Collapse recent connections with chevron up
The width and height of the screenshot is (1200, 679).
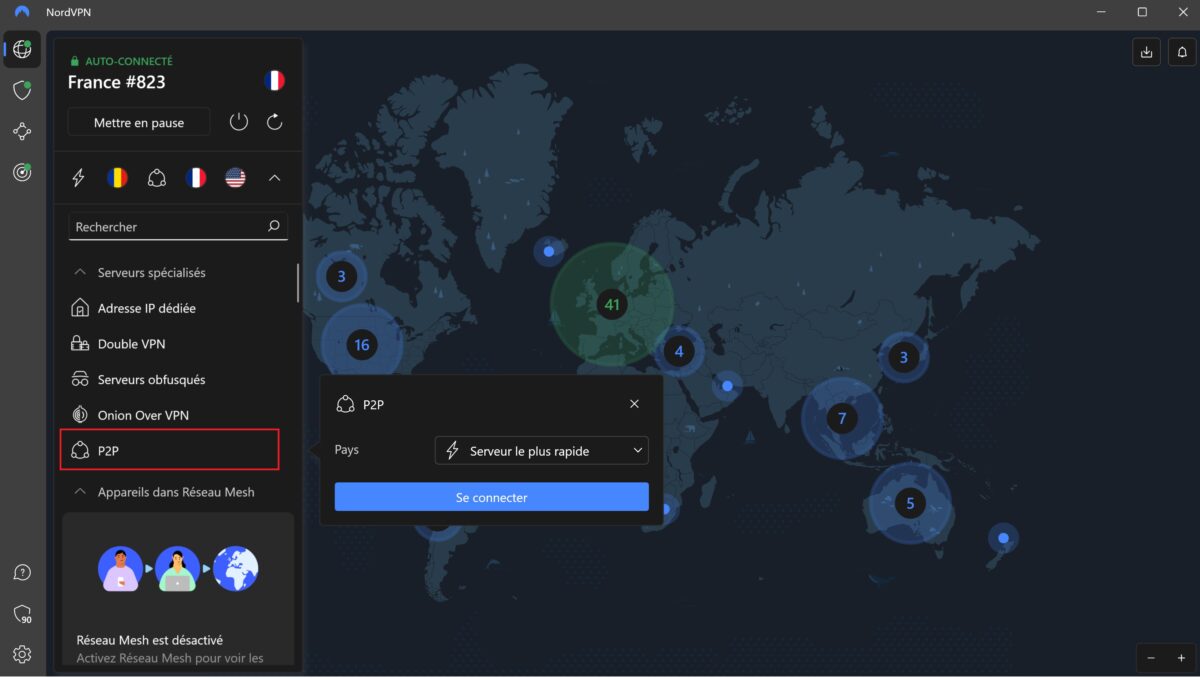pos(274,178)
